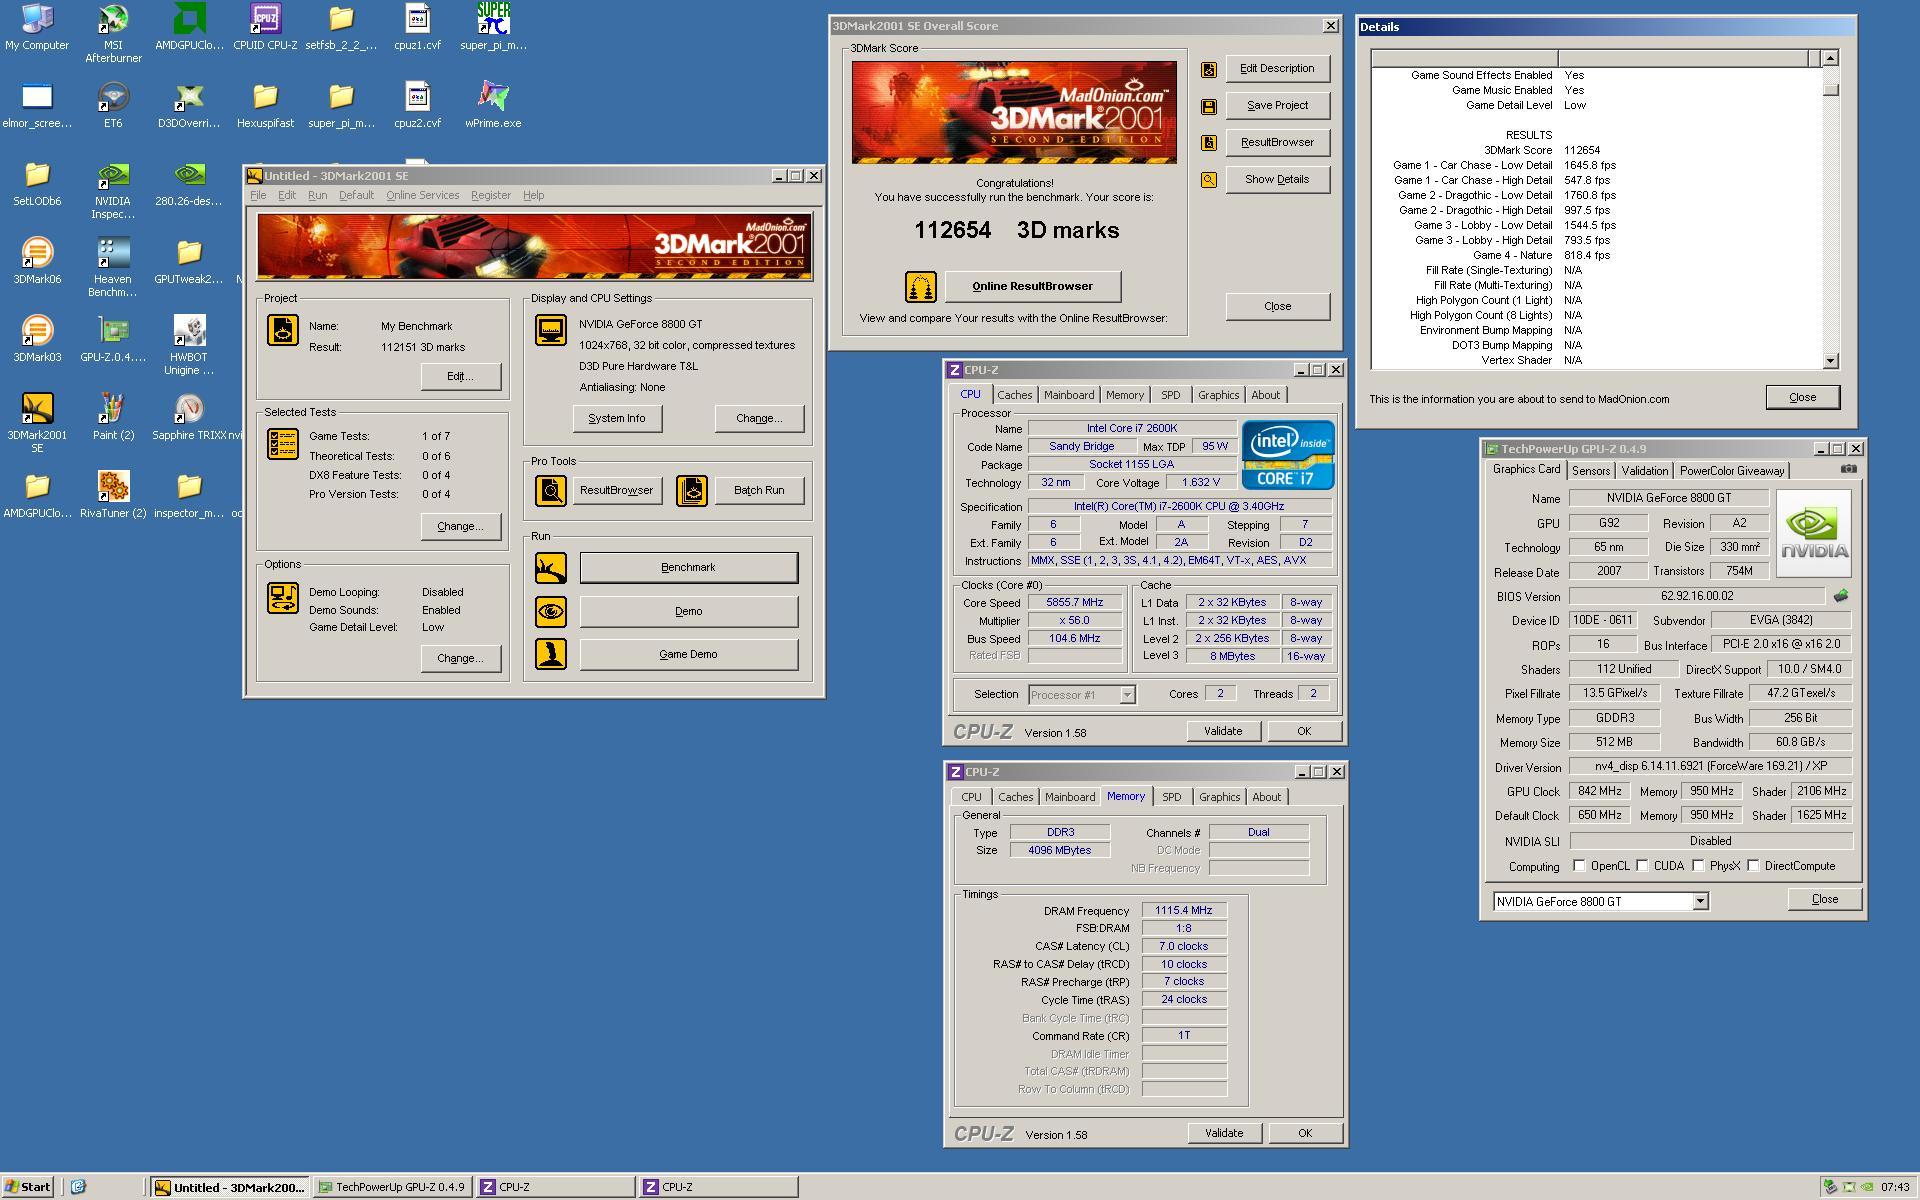This screenshot has width=1920, height=1200.
Task: Open MSI Afterburner desktop icon
Action: coord(113,32)
